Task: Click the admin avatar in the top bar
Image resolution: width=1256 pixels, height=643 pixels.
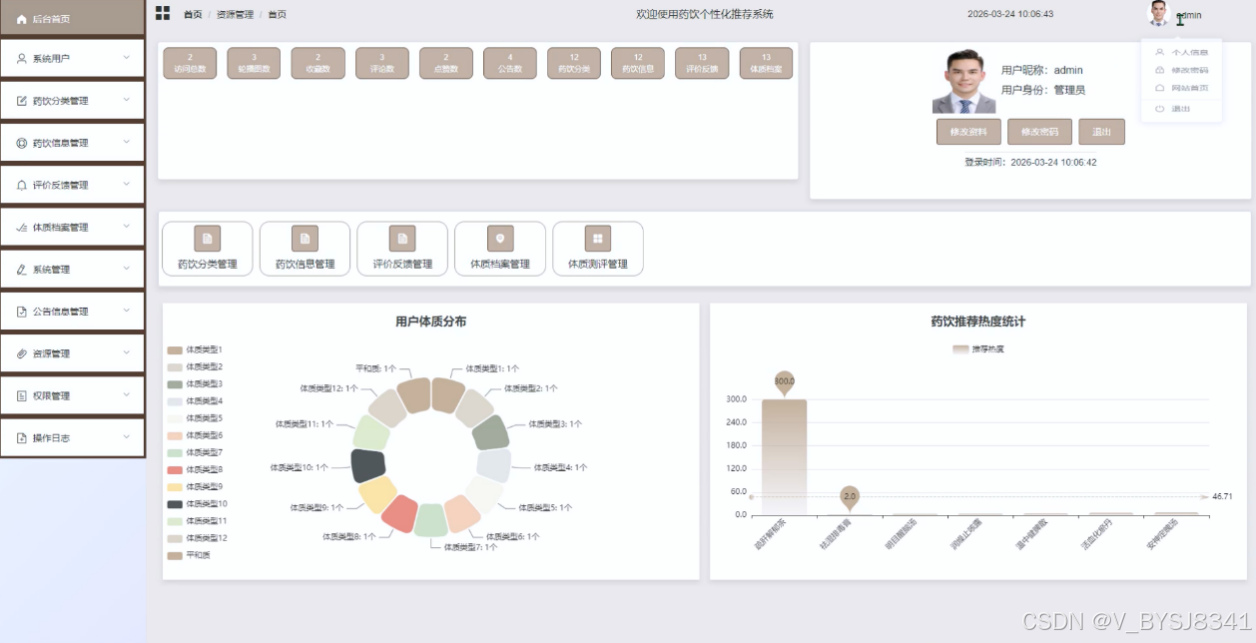Action: click(x=1158, y=13)
